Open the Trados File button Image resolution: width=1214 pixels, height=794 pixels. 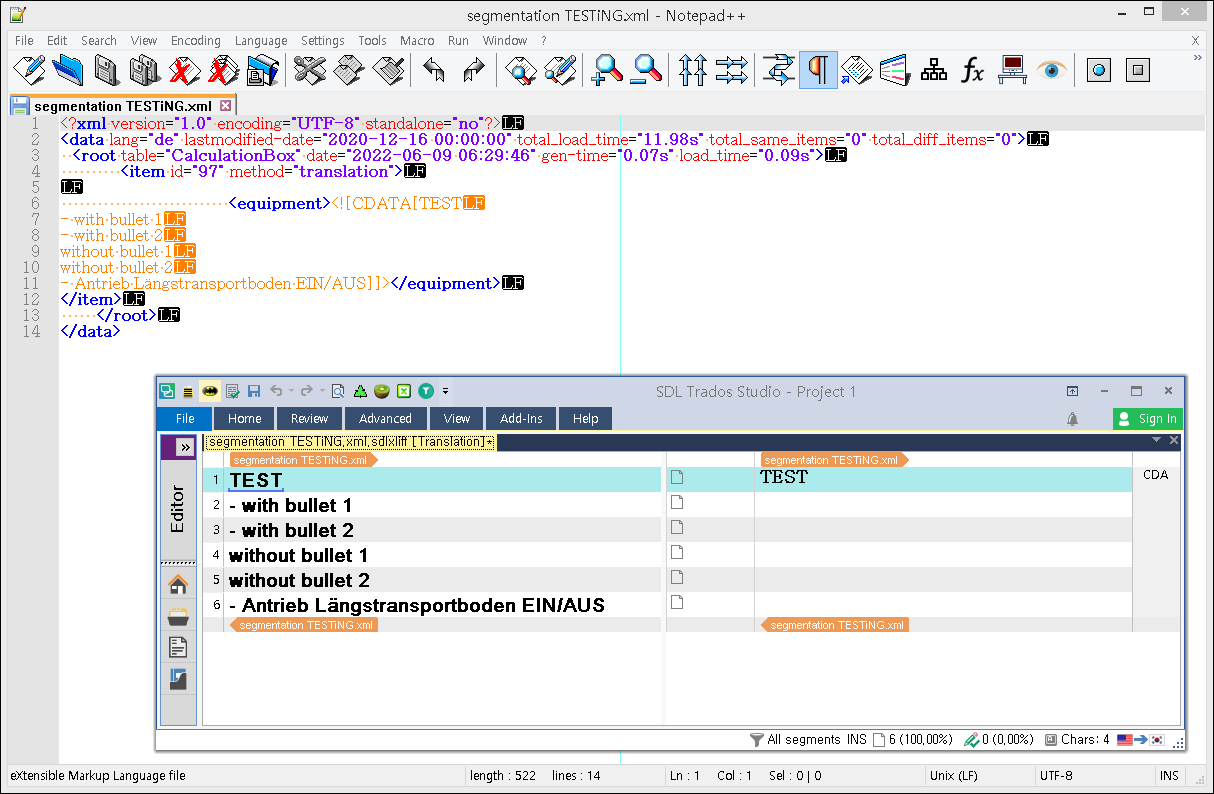click(x=185, y=419)
